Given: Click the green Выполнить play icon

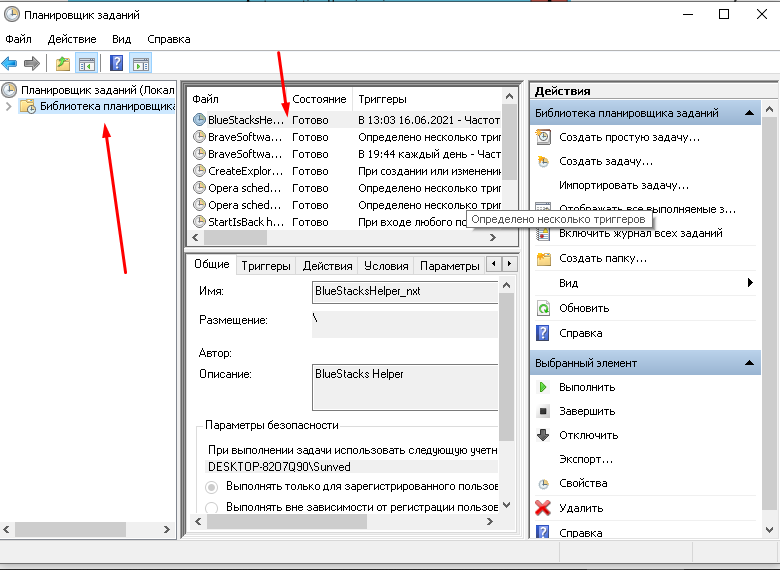Looking at the screenshot, I should 543,387.
